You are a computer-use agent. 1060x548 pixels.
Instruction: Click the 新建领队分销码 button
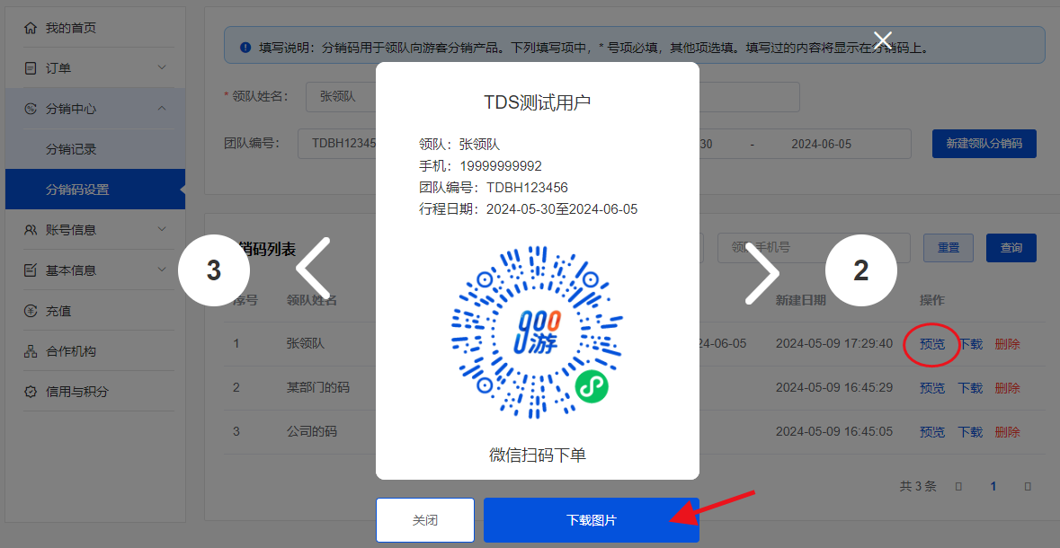tap(984, 143)
